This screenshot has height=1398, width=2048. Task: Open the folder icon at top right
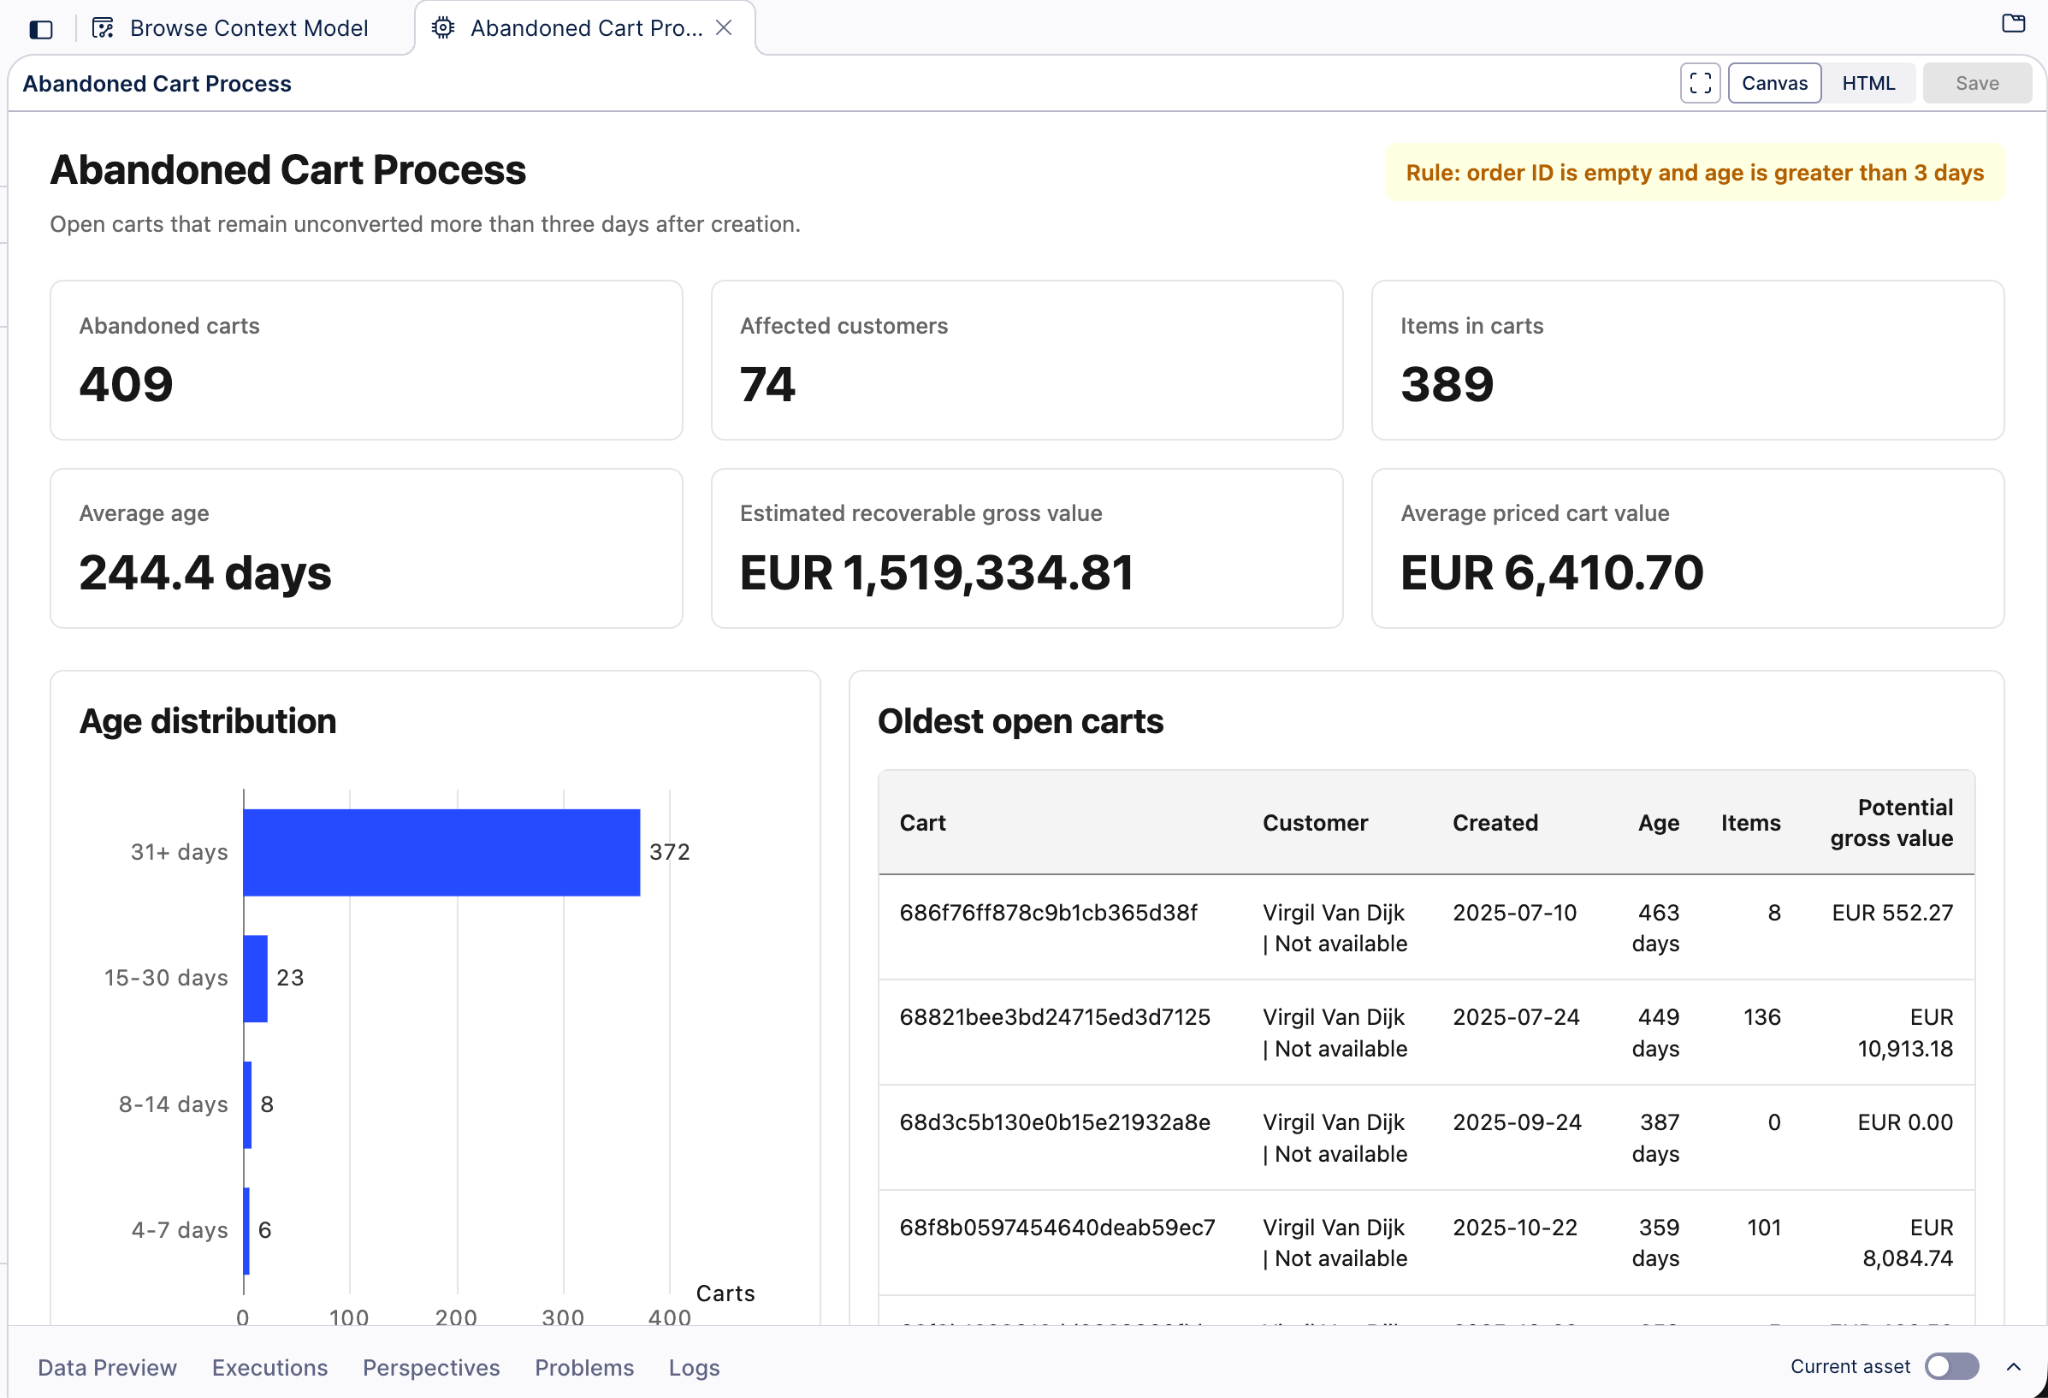point(2014,23)
